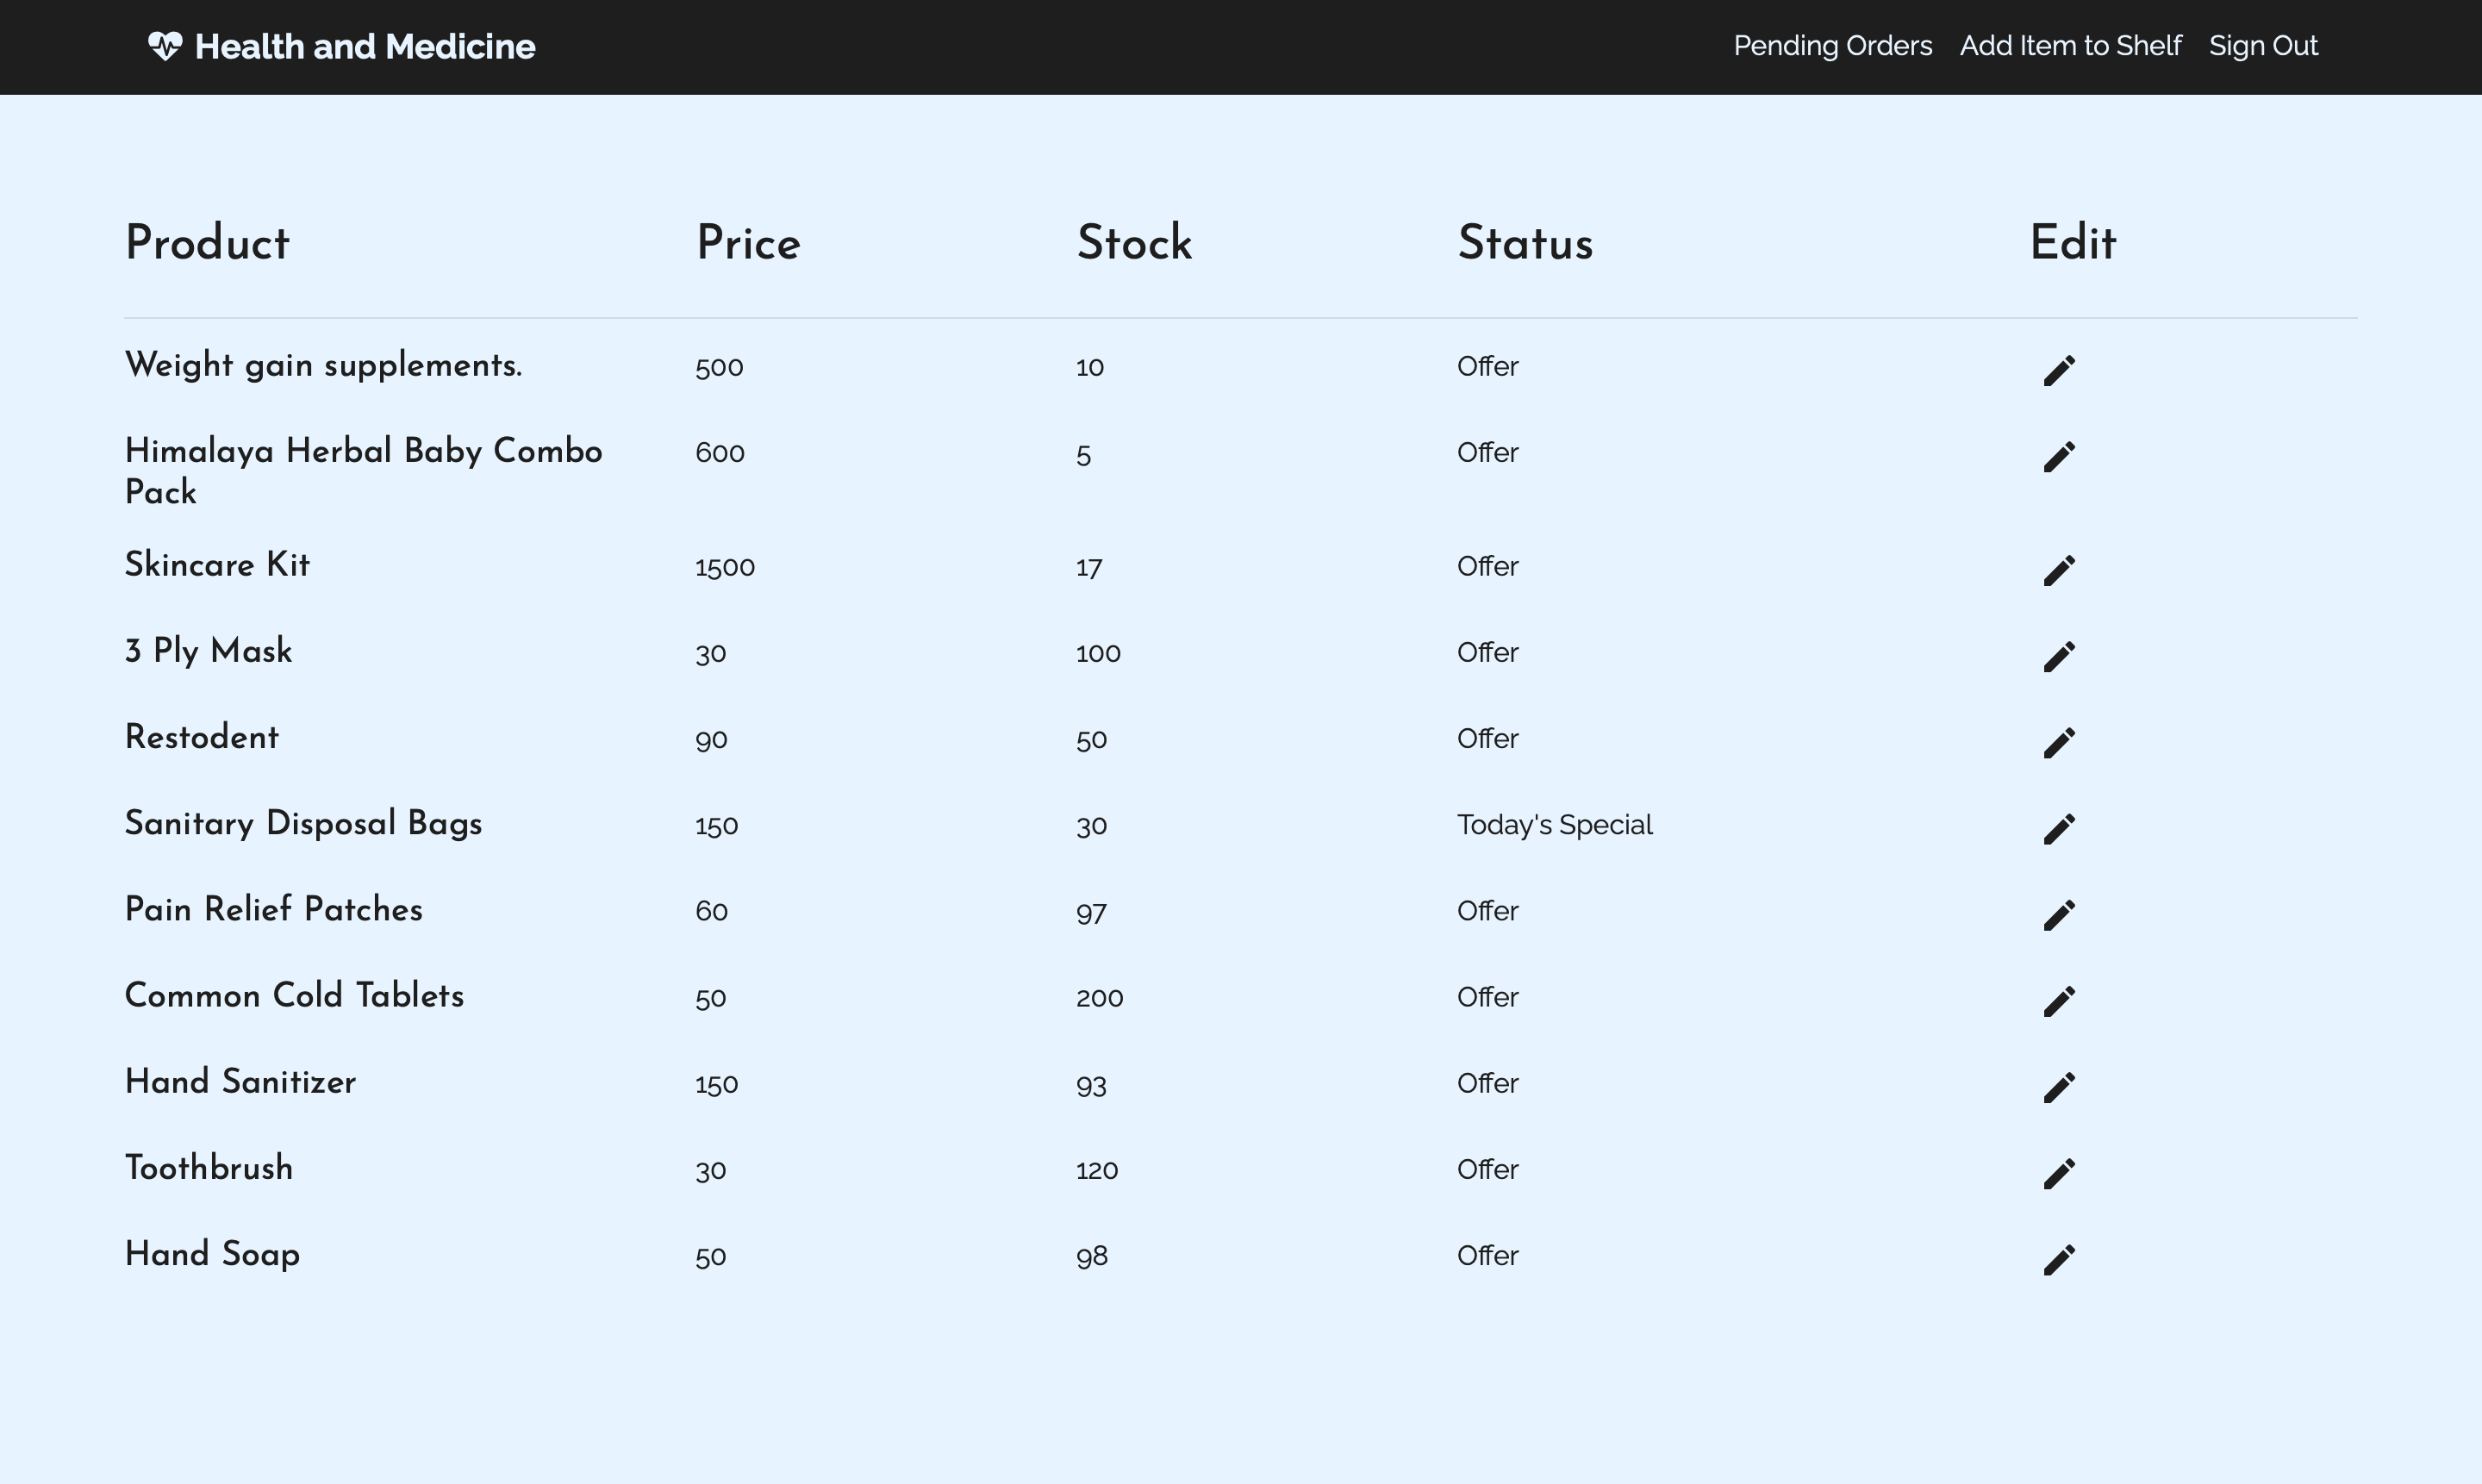Edit the Hand Soap row
The width and height of the screenshot is (2482, 1484).
click(x=2059, y=1260)
